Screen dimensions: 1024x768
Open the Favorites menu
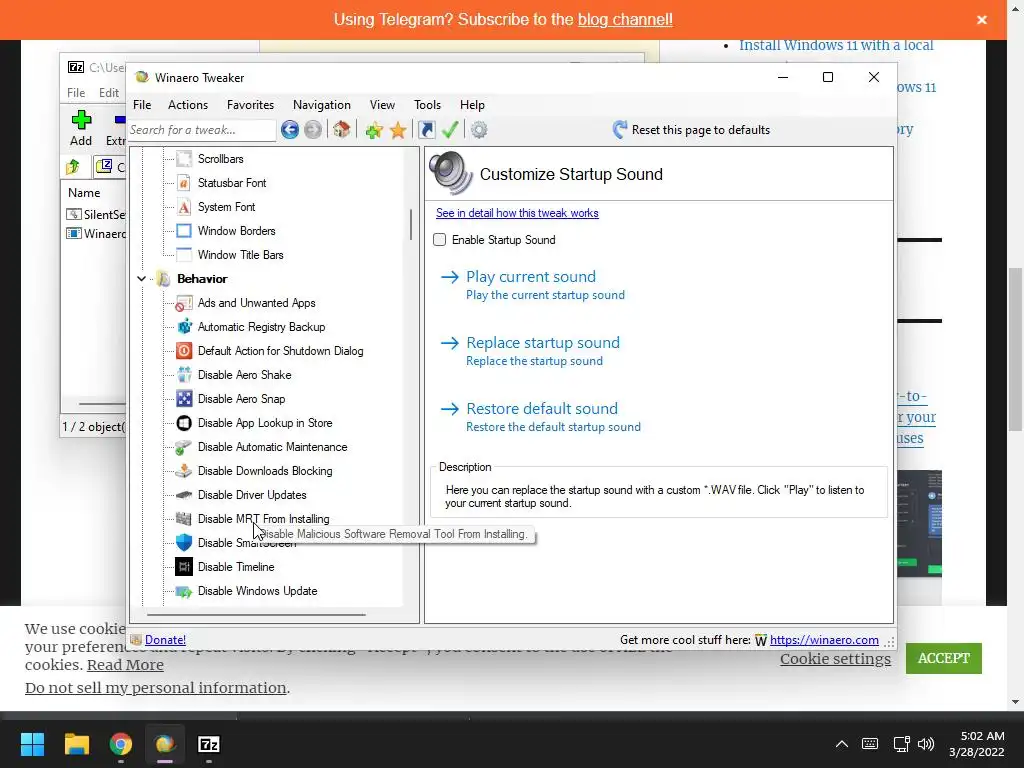[250, 104]
